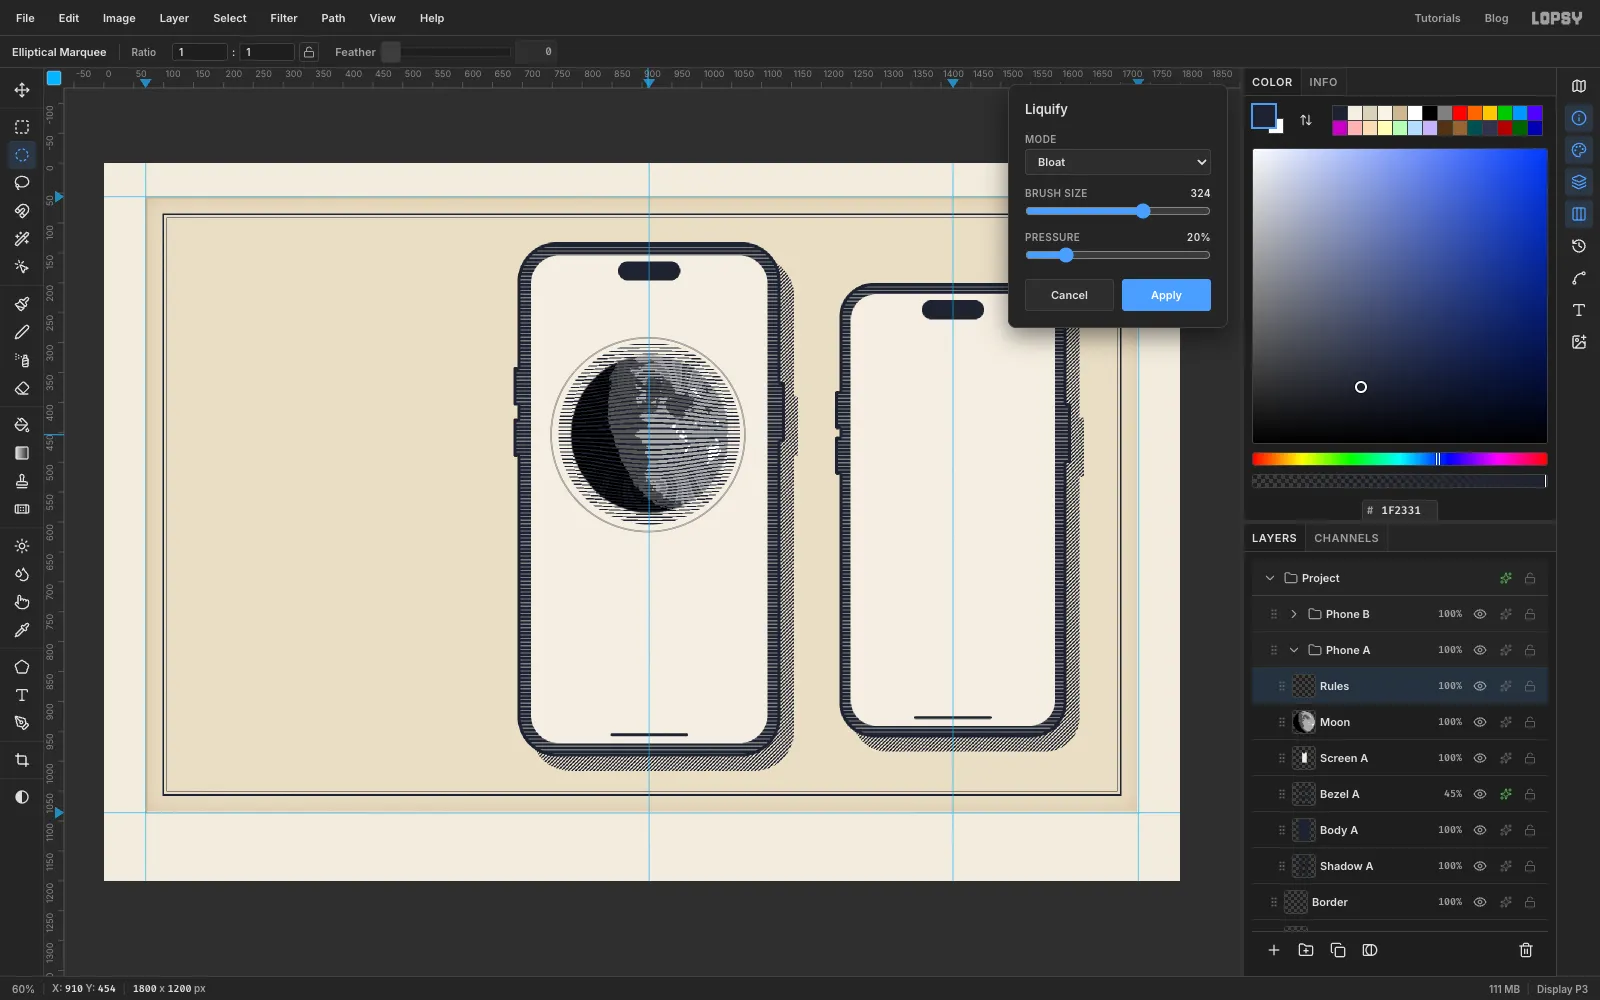Hide the Rules layer

pos(1480,686)
